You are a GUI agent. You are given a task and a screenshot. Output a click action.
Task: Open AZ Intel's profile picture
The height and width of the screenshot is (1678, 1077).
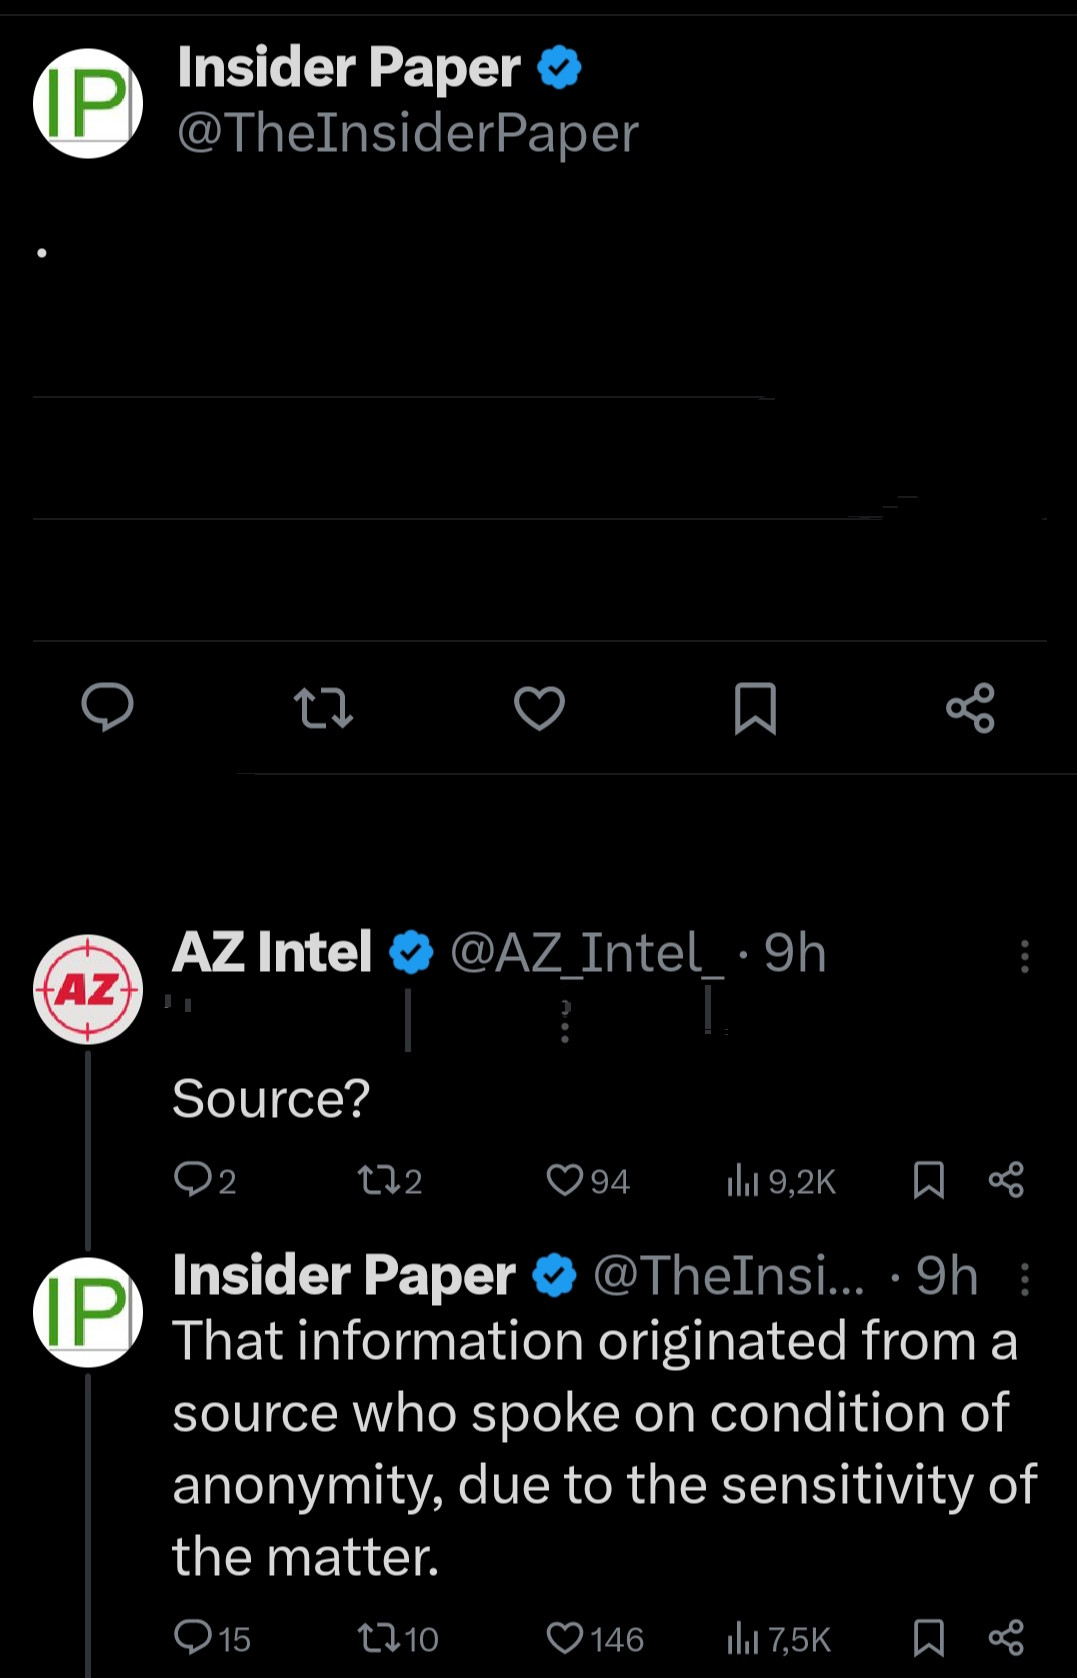click(x=88, y=989)
